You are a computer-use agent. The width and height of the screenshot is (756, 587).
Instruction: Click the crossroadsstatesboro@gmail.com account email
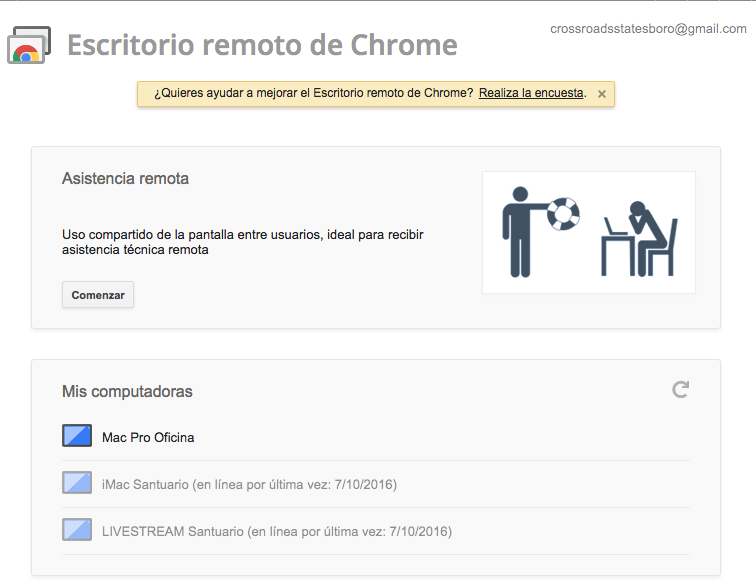pos(648,29)
